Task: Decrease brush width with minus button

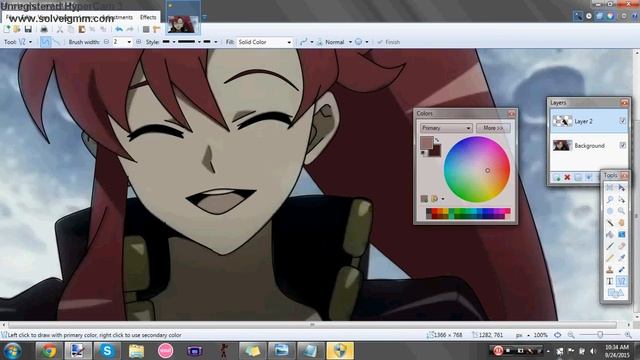Action: click(107, 42)
